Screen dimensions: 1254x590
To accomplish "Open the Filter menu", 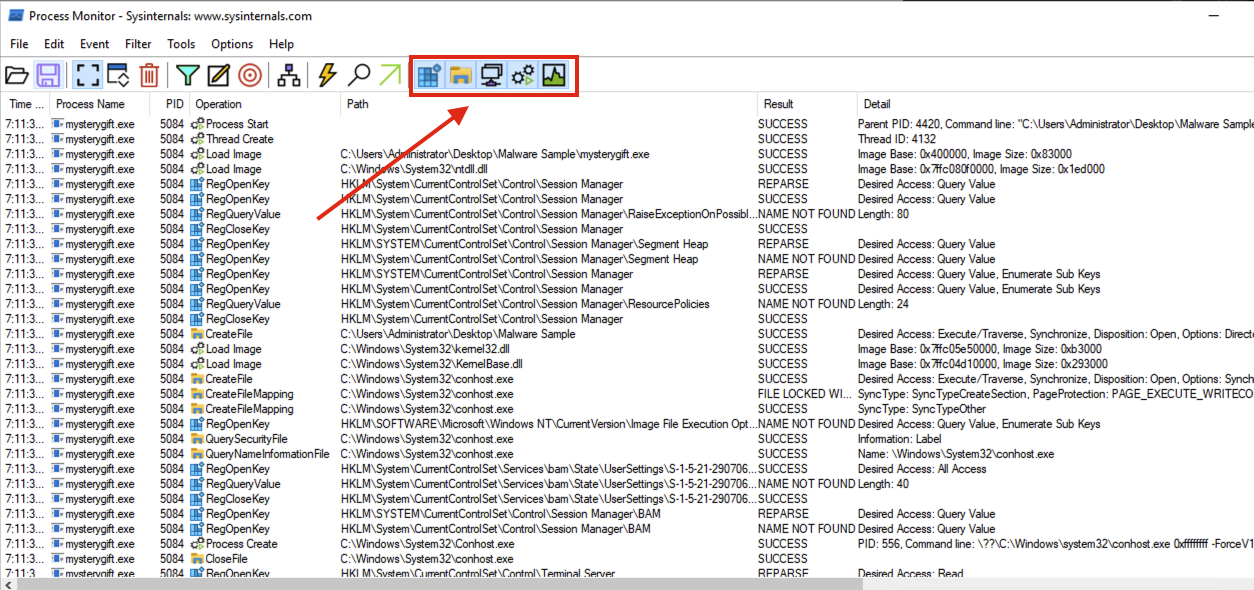I will tap(138, 44).
